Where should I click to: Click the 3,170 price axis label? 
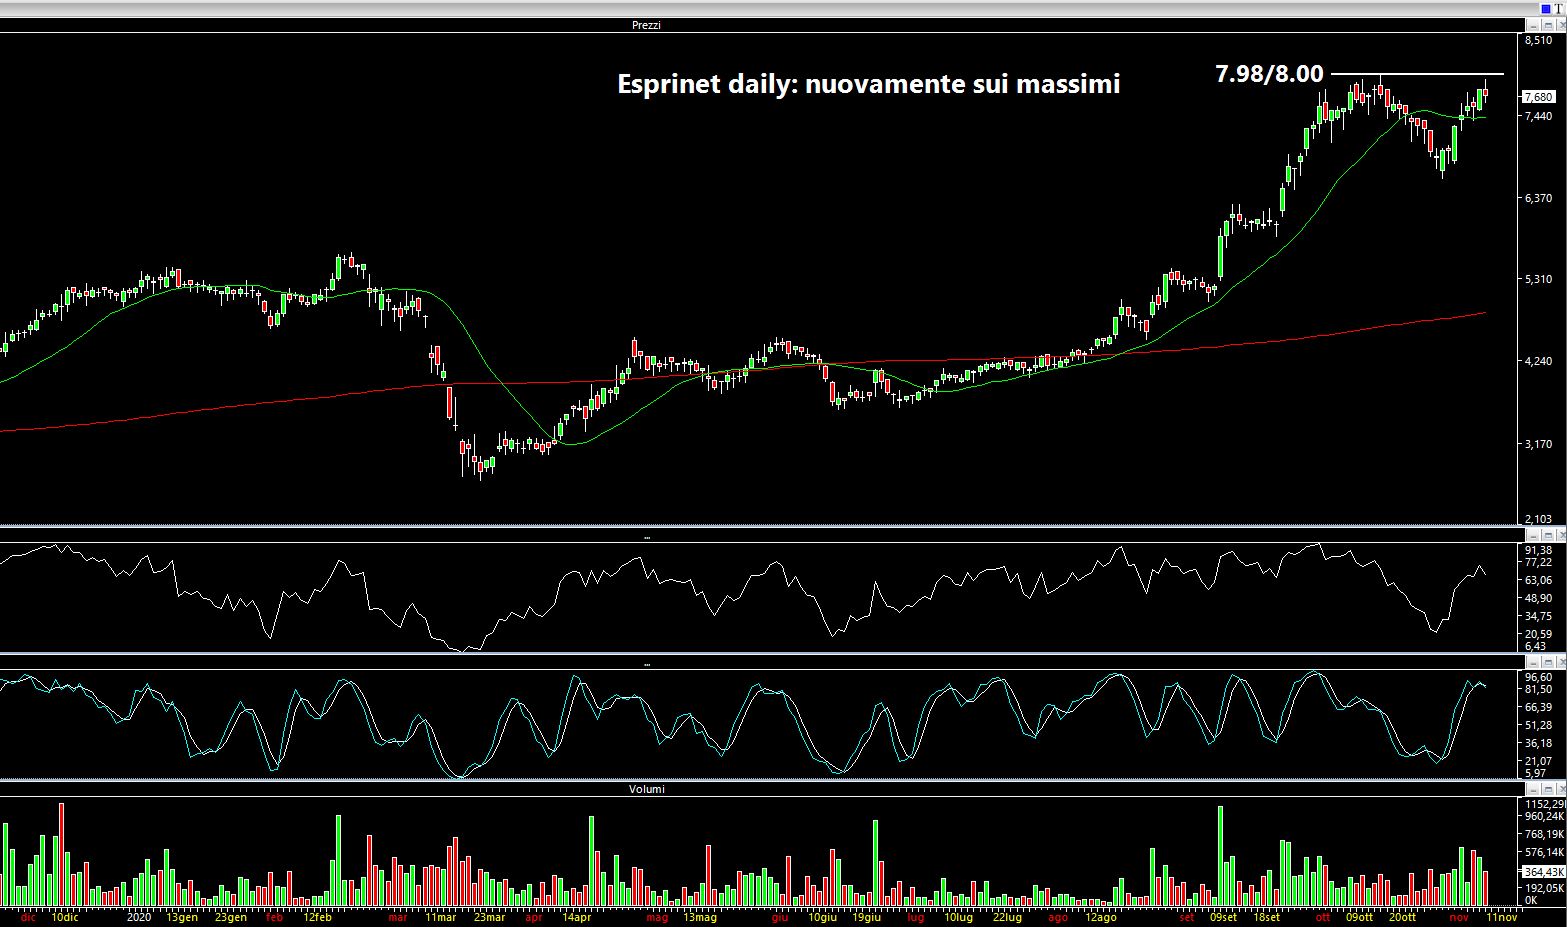[1538, 444]
